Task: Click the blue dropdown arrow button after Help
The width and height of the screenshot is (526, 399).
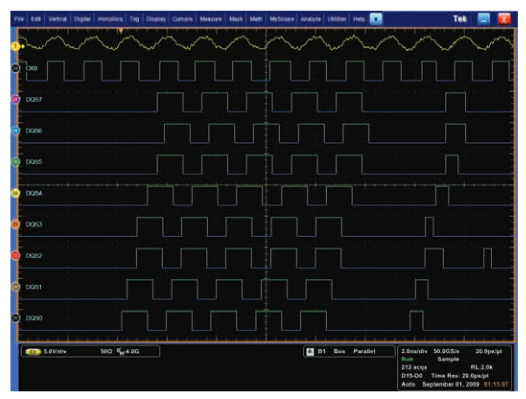Action: 376,19
